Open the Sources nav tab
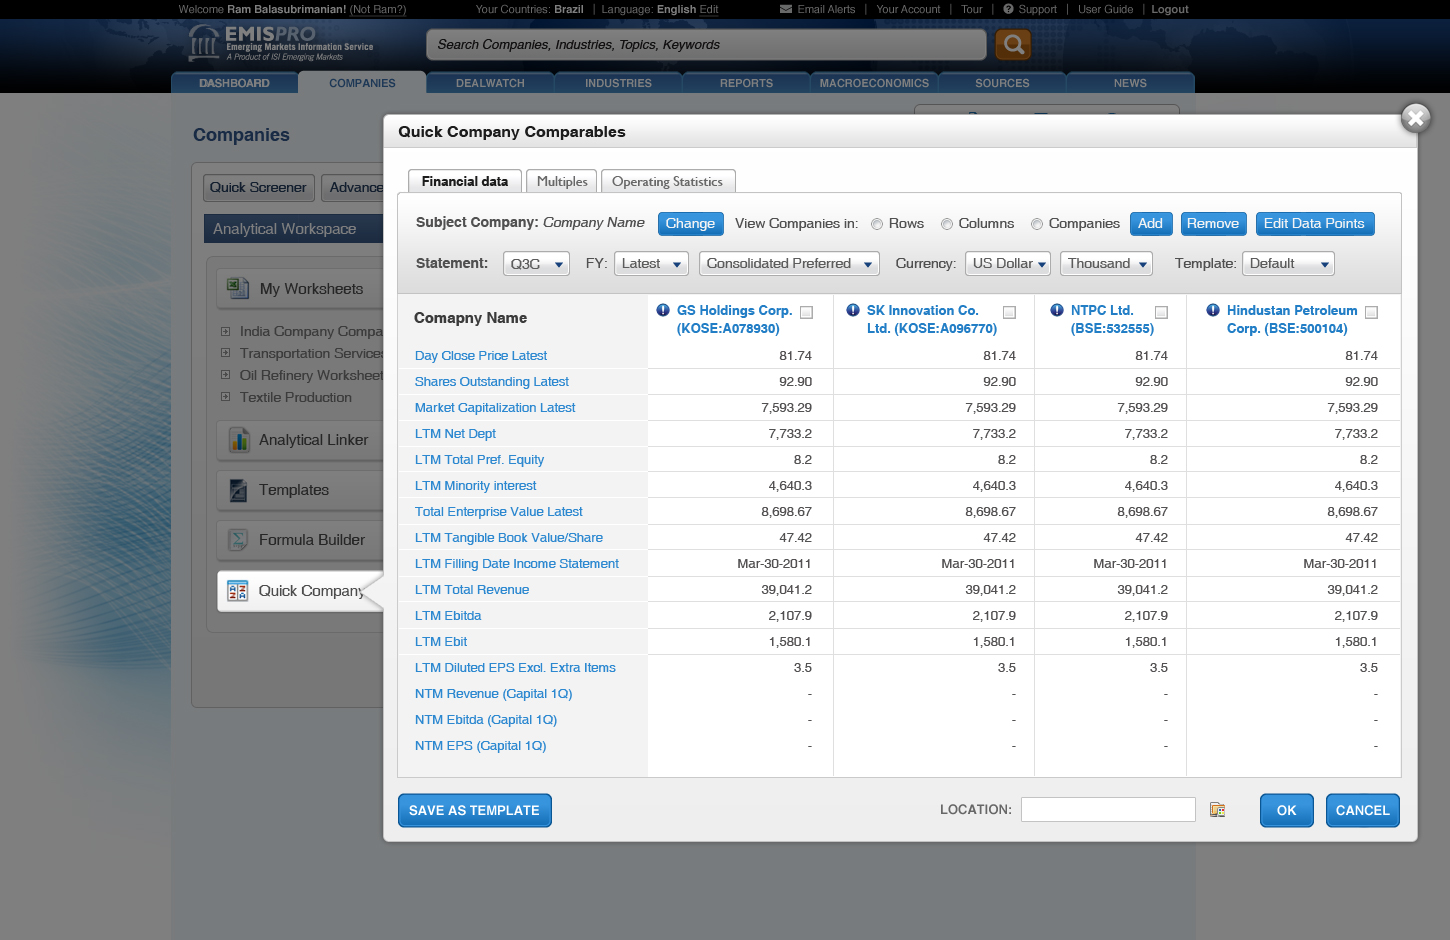The image size is (1450, 940). coord(1002,83)
